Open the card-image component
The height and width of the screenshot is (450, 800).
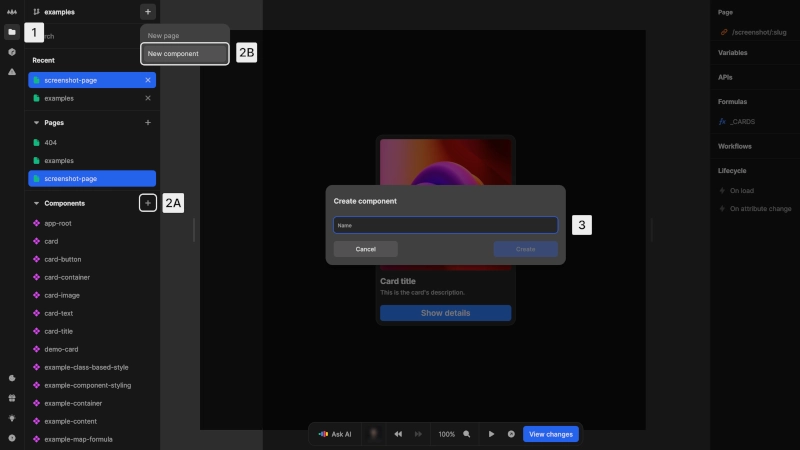[x=92, y=295]
